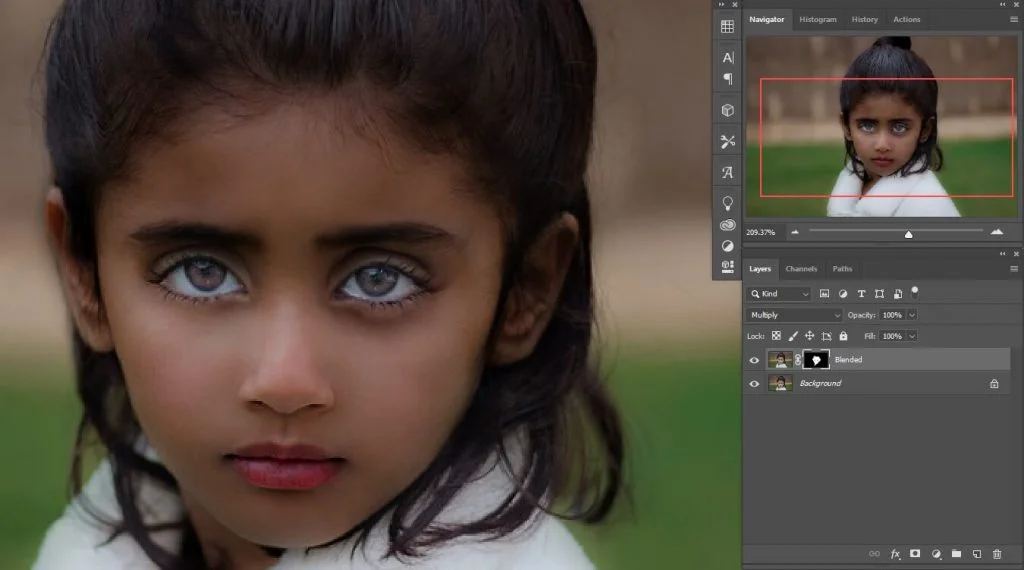Click zoom in large mountains icon in Navigator

tap(997, 232)
